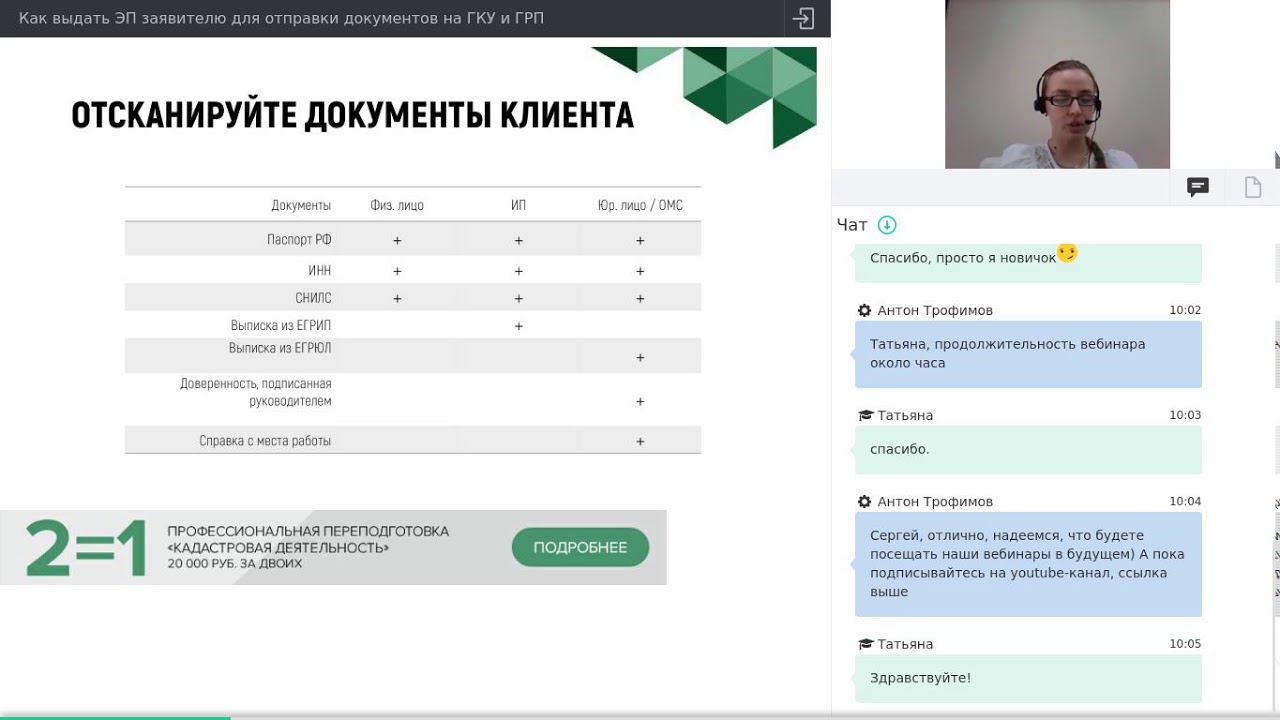Viewport: 1280px width, 720px height.
Task: Click the СНИЛС table row label
Action: click(x=313, y=298)
